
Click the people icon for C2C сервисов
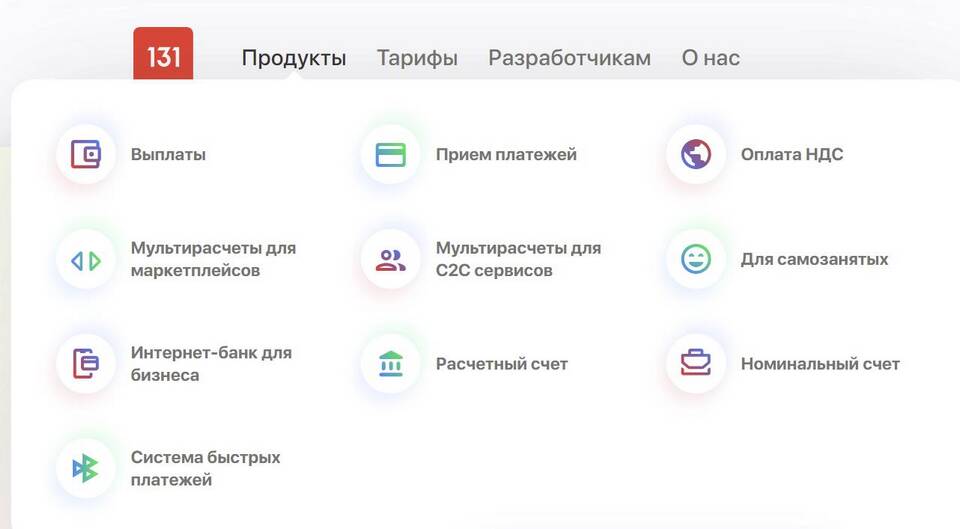pos(390,260)
